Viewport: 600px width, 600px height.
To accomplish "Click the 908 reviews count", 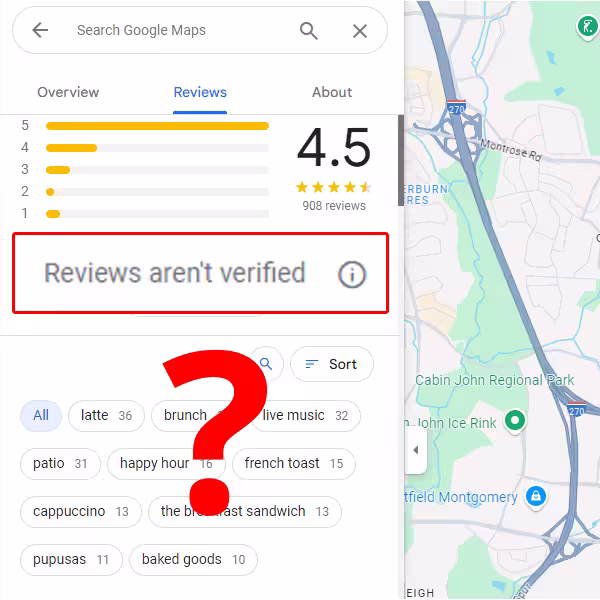I will click(x=334, y=206).
